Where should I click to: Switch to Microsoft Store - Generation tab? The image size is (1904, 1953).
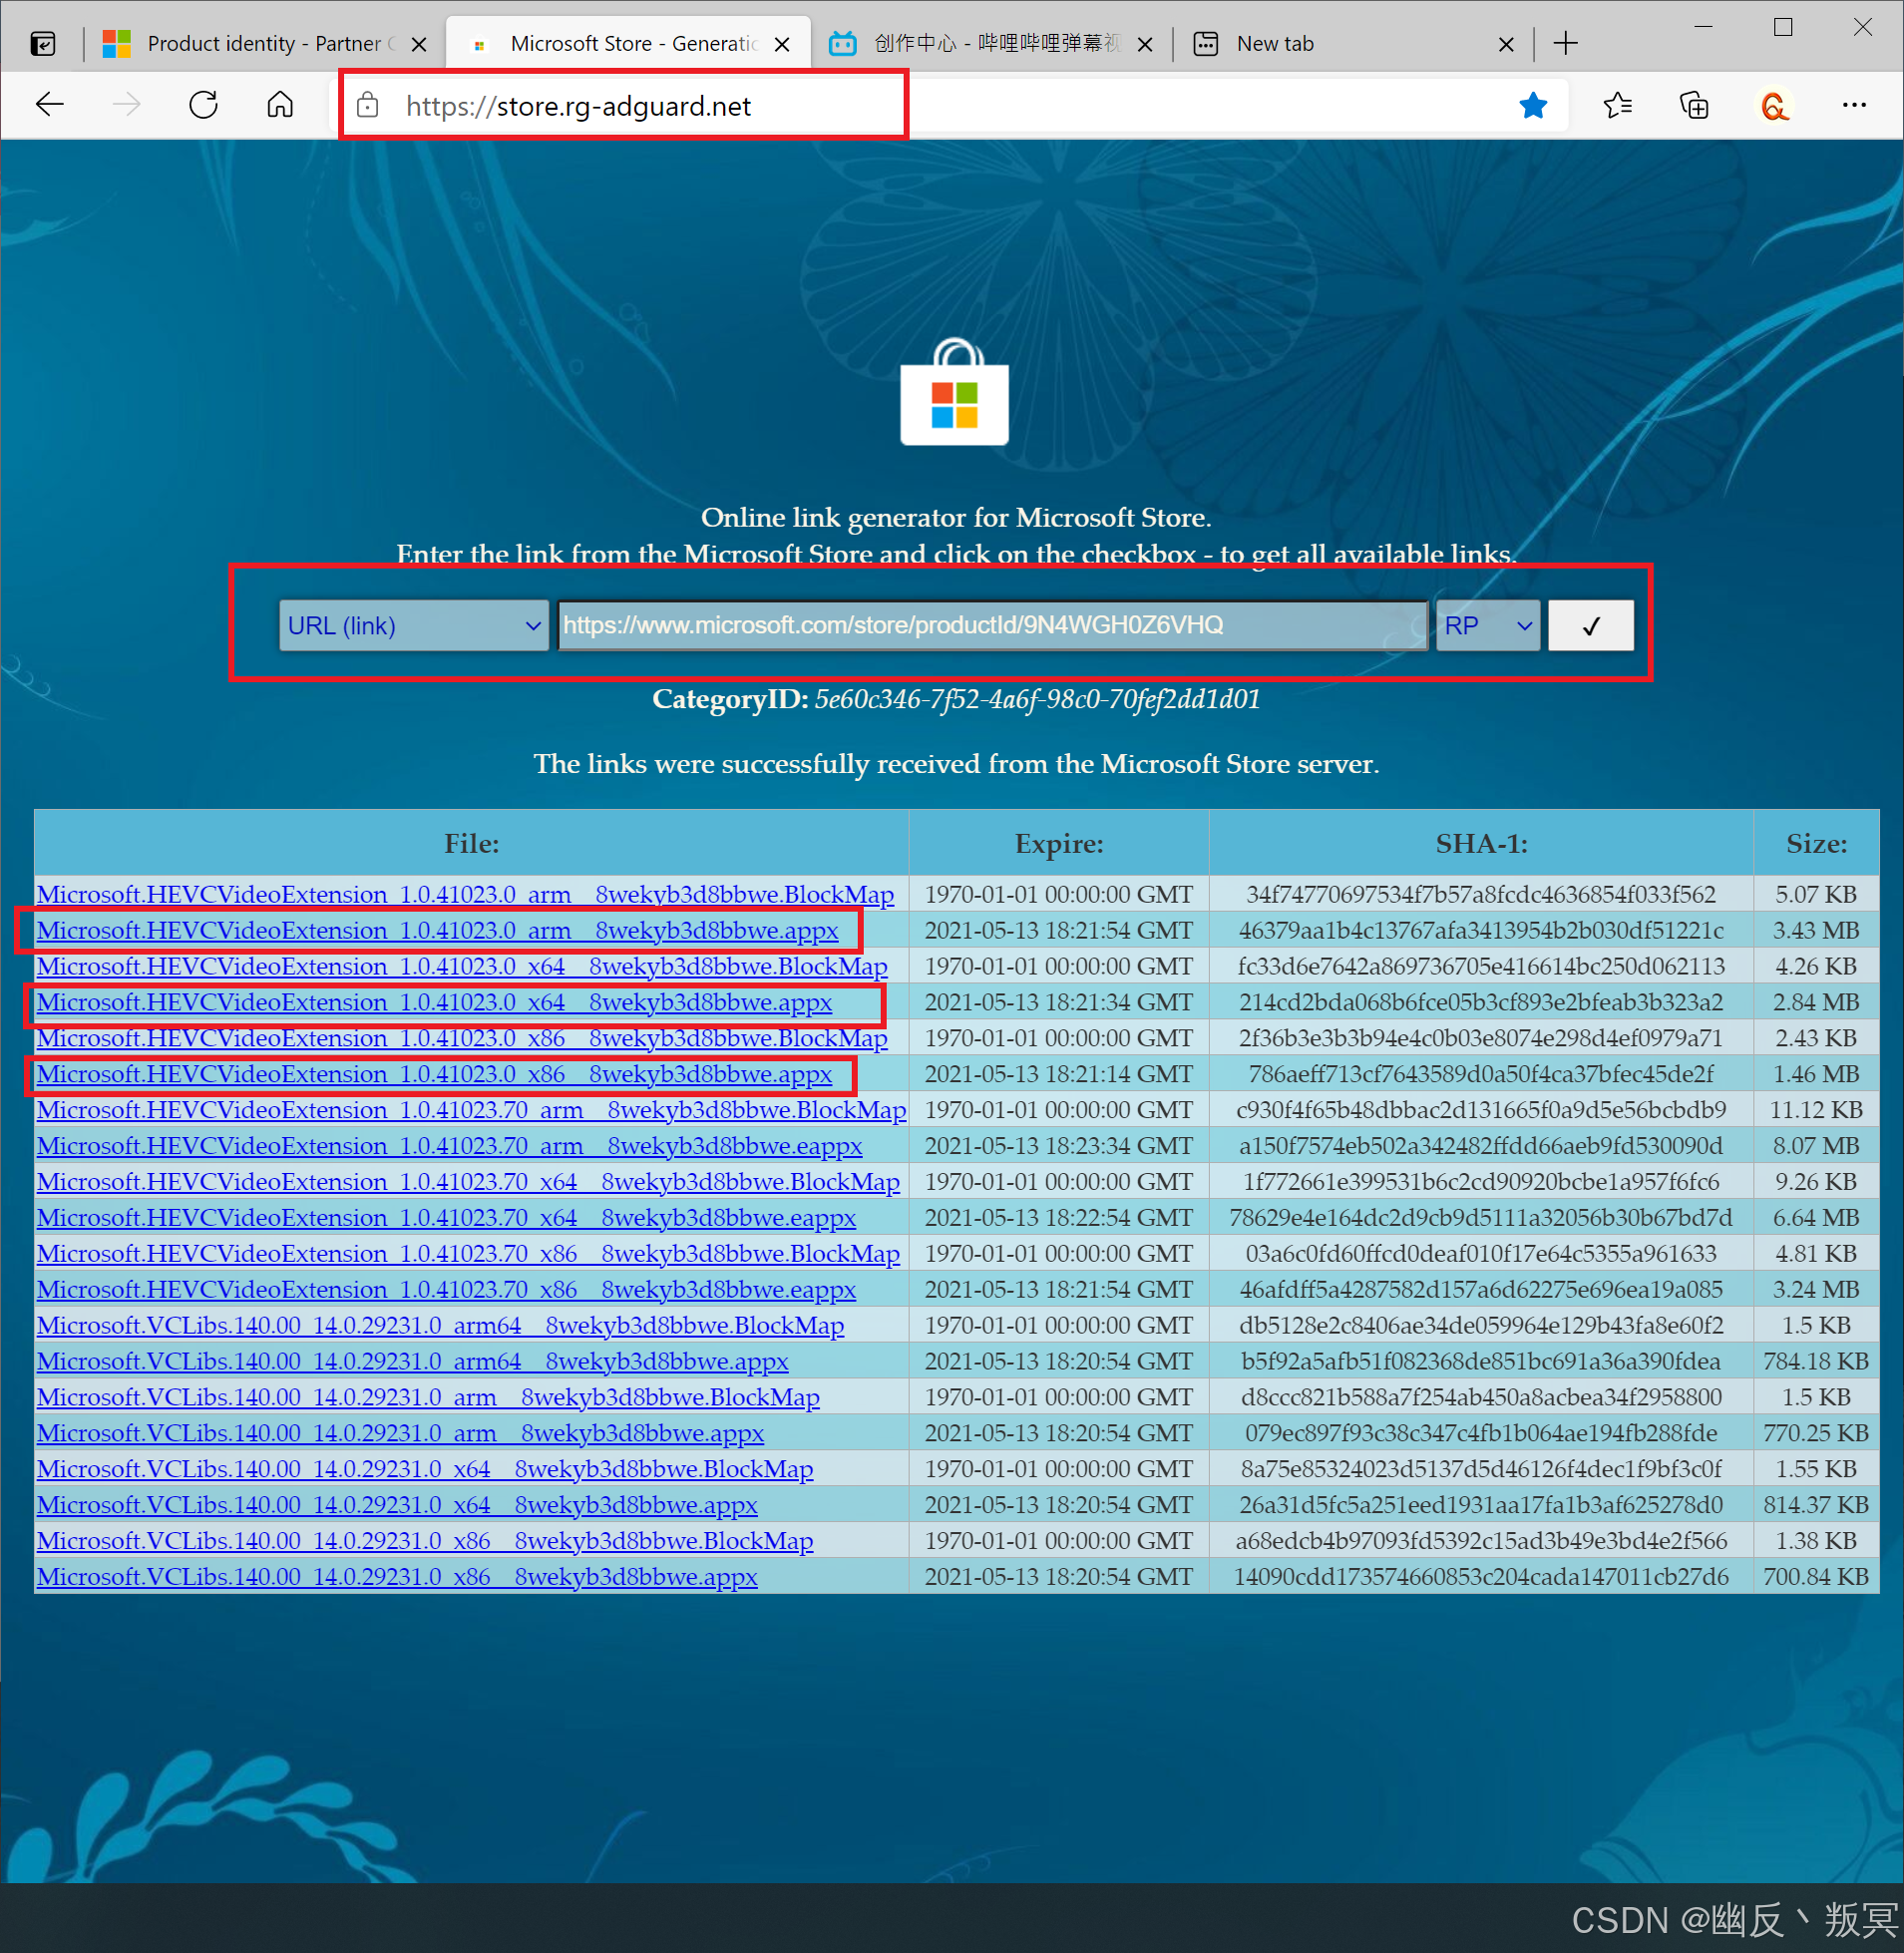628,44
